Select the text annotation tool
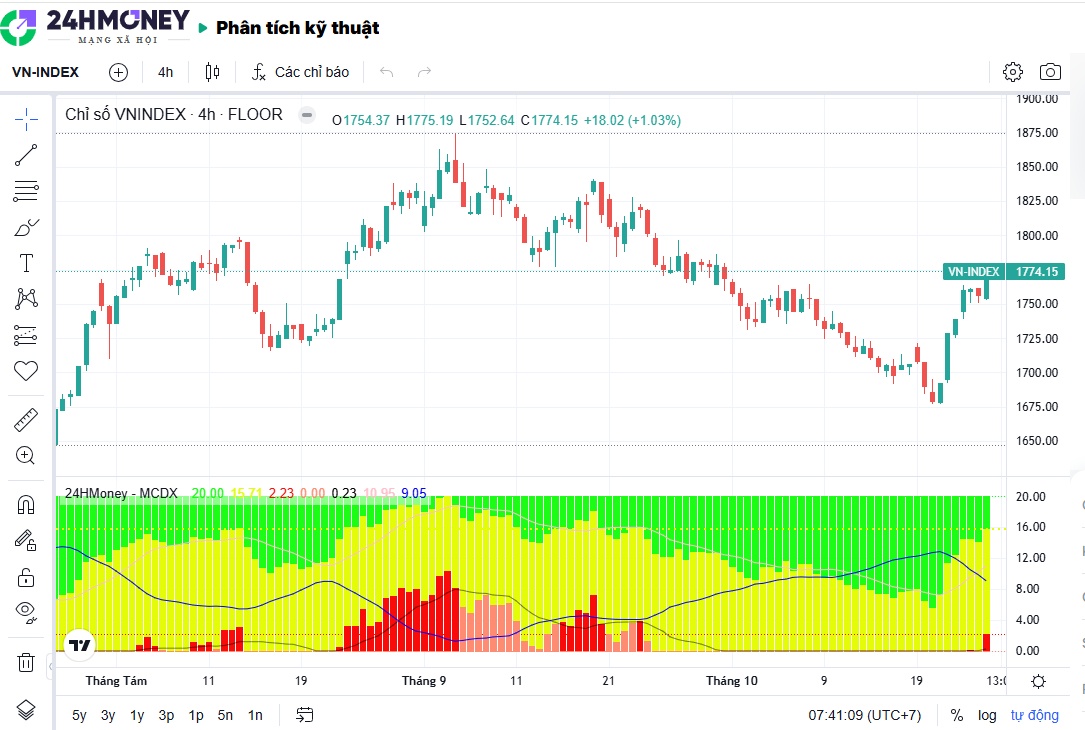The height and width of the screenshot is (730, 1085). pyautogui.click(x=26, y=263)
